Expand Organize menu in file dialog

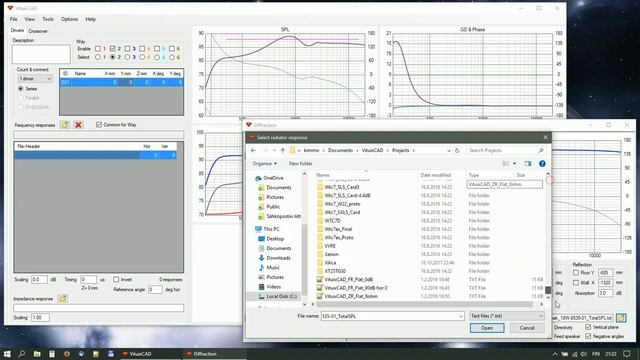coord(264,164)
